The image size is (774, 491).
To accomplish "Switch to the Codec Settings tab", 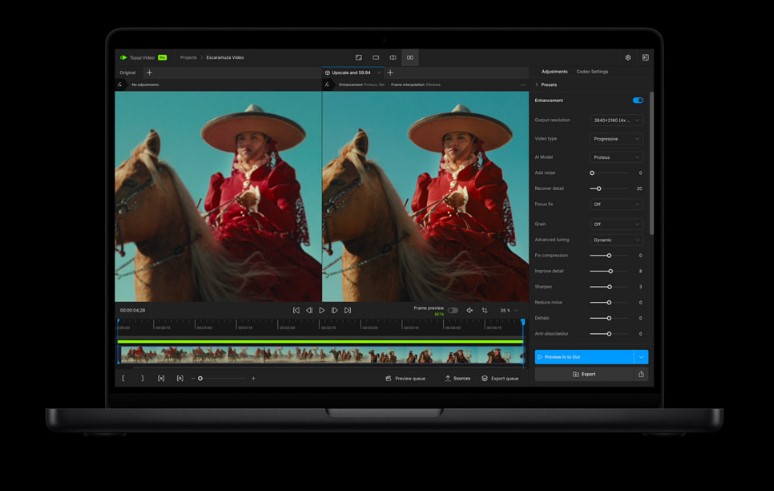I will (592, 72).
